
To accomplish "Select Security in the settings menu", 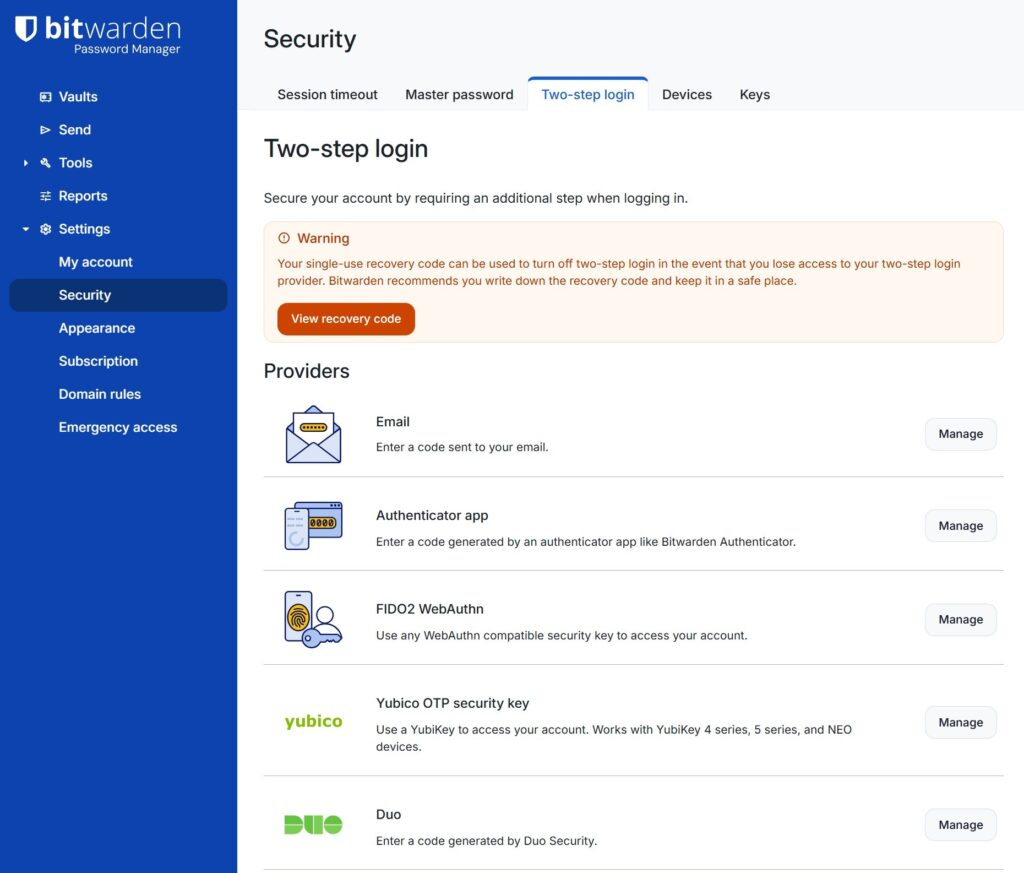I will coord(118,295).
